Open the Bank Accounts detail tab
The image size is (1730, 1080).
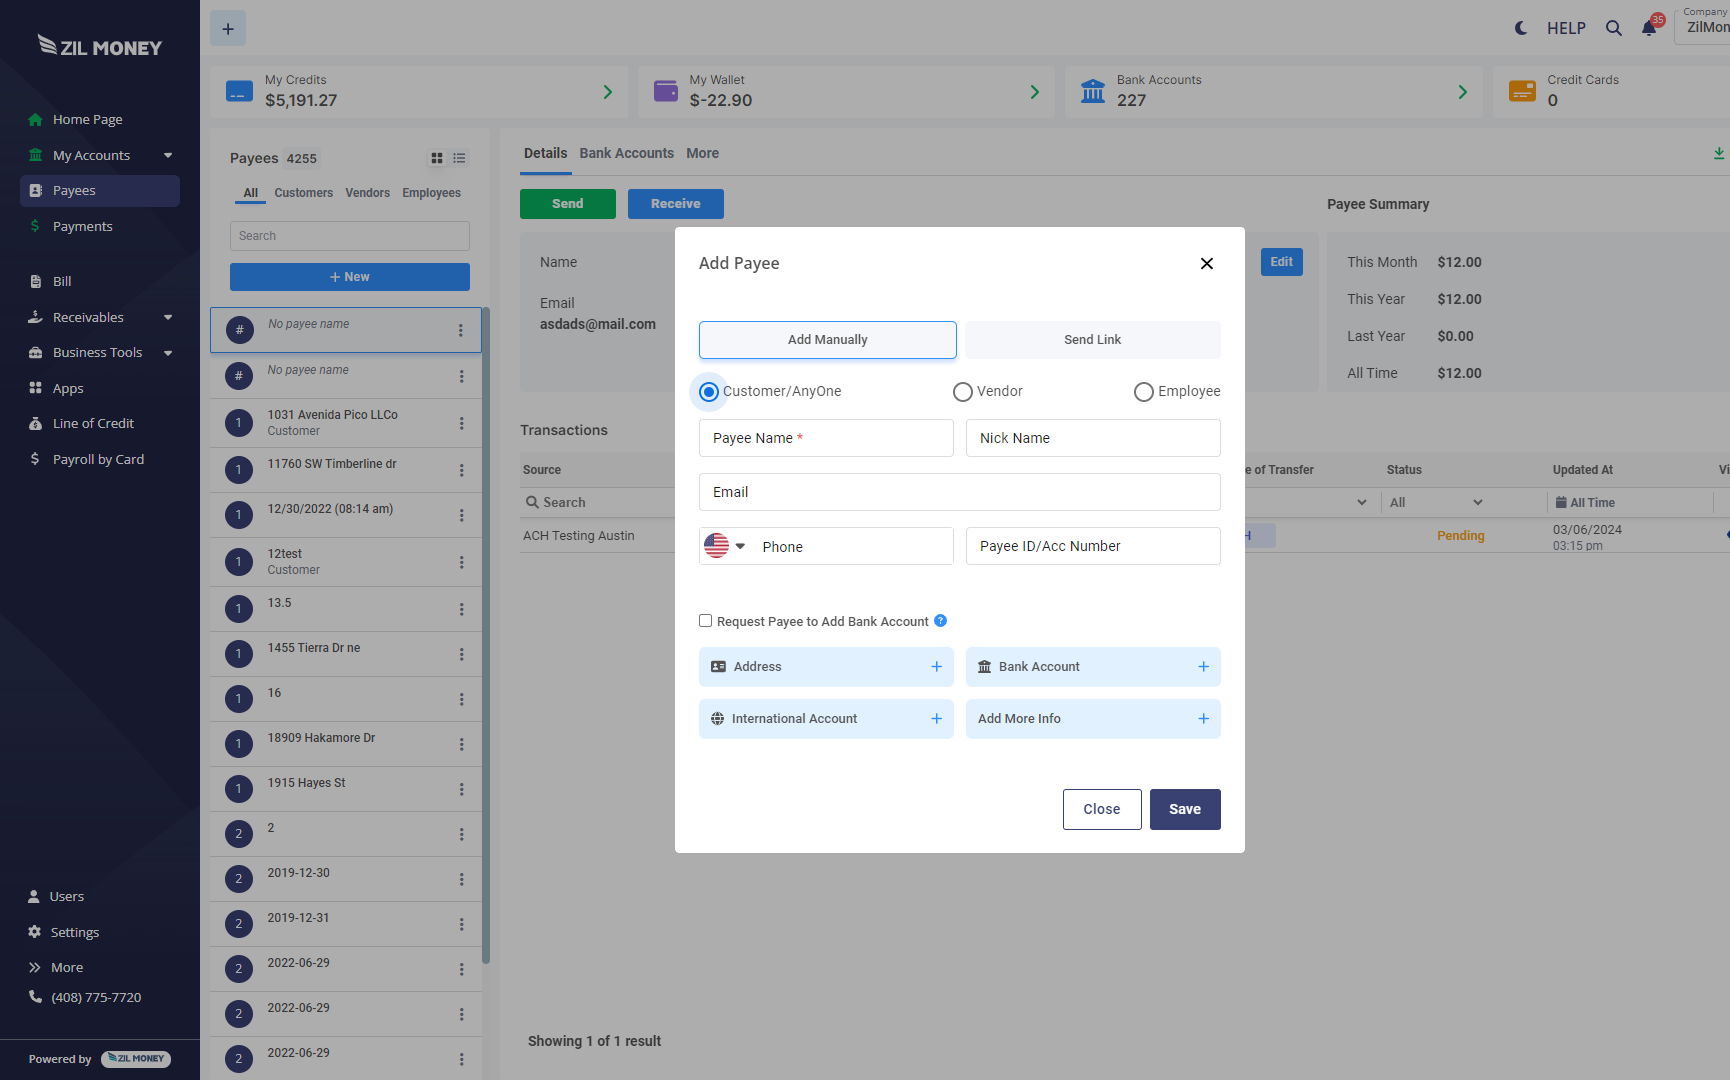coord(626,153)
